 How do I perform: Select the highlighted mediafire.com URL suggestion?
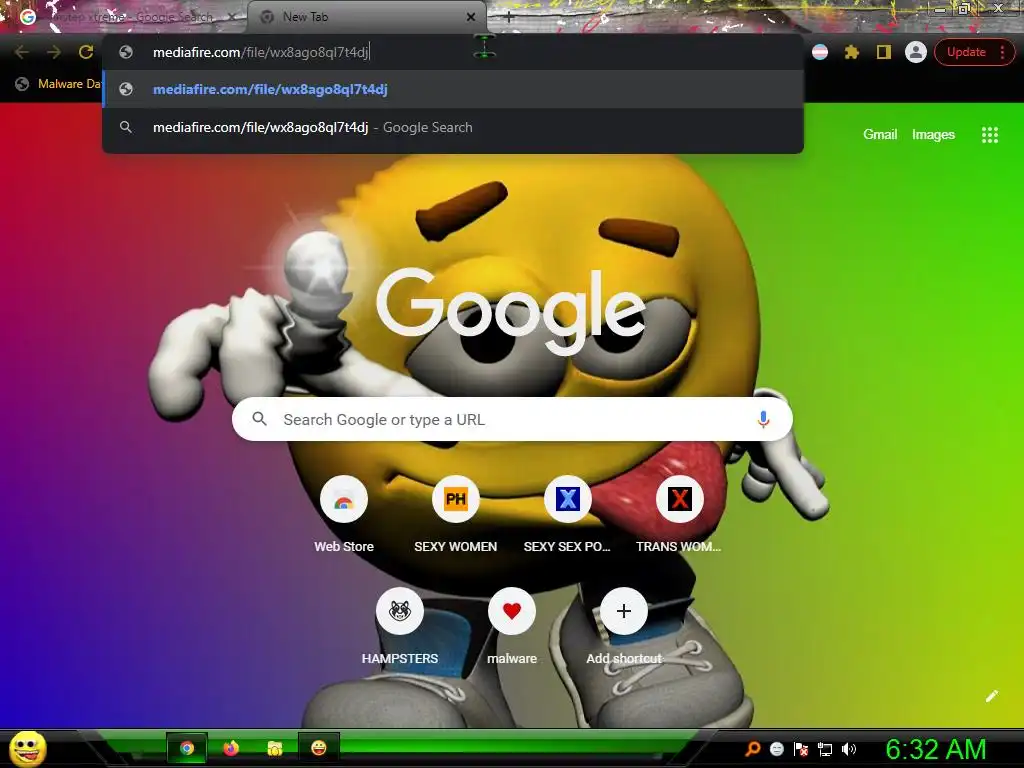453,89
